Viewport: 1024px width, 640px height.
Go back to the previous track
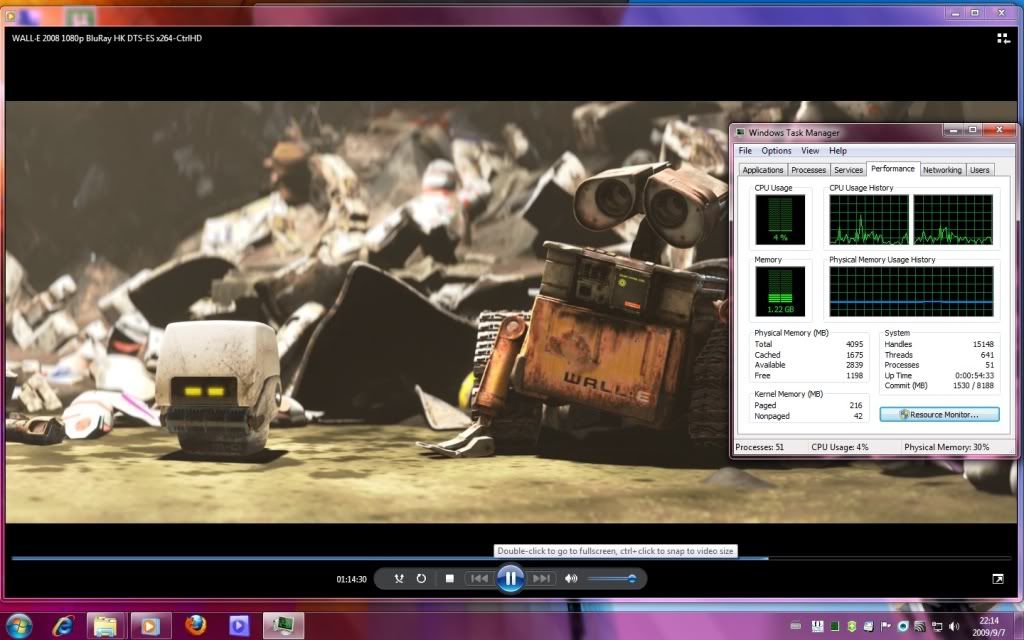[x=479, y=578]
